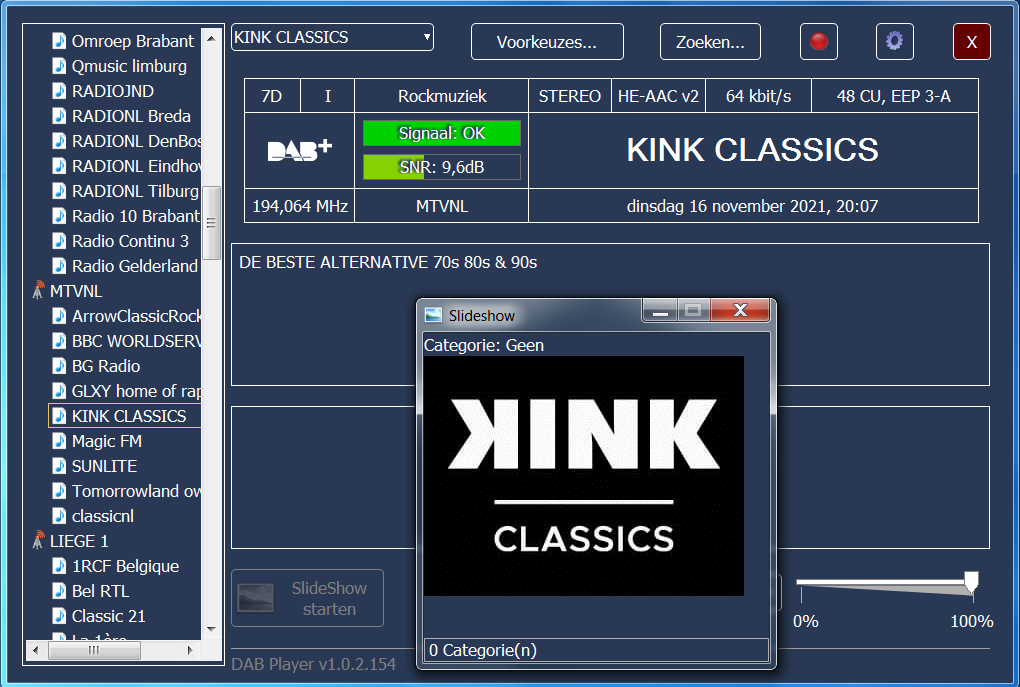
Task: Minimize the Slideshow window
Action: point(660,310)
